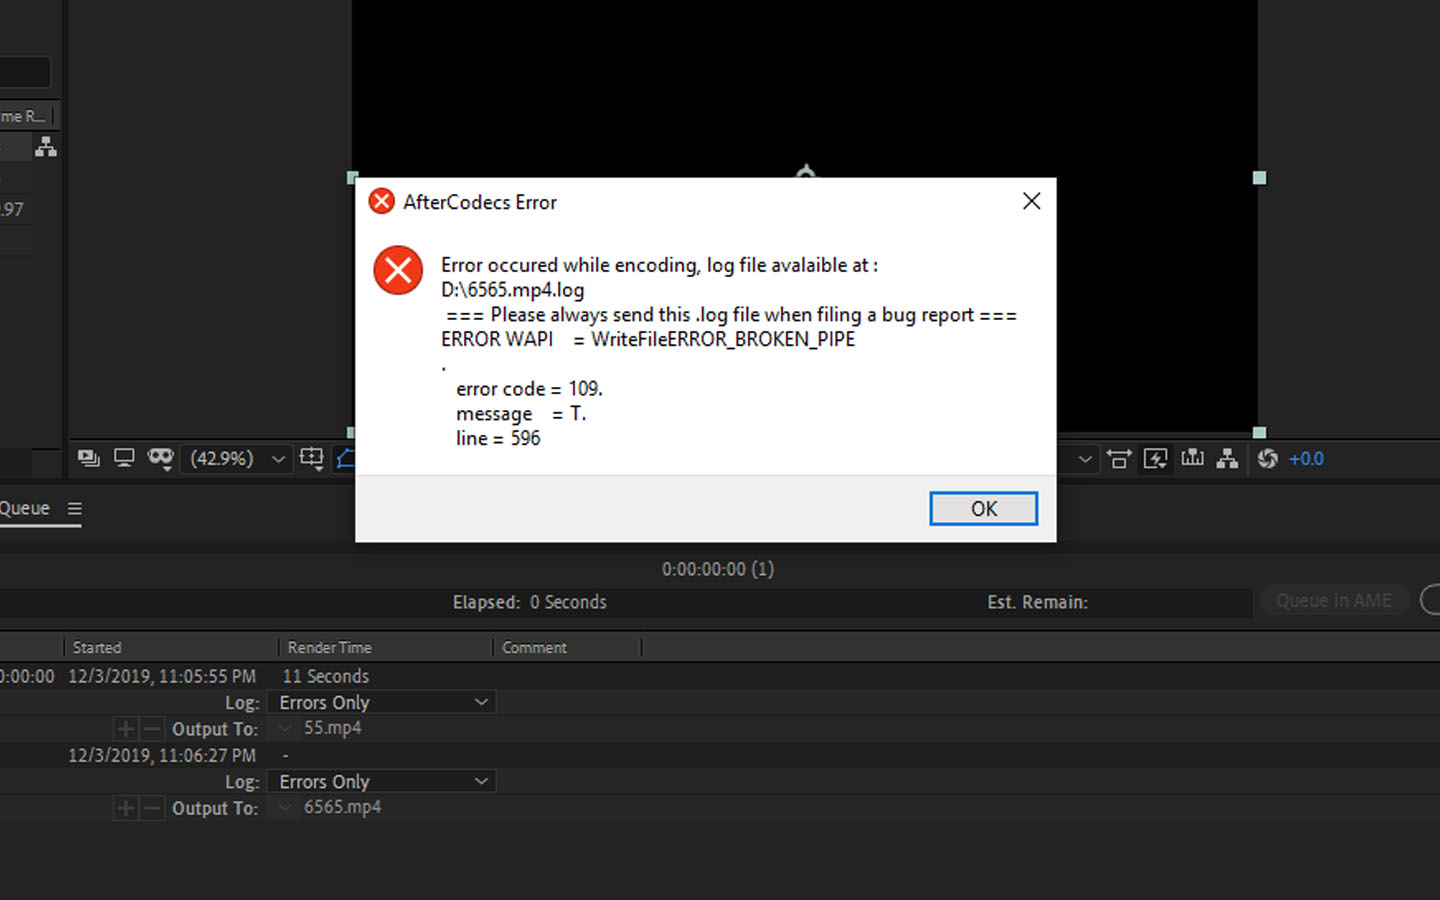Click the 0:00:00:00 (1) current time
Image resolution: width=1440 pixels, height=900 pixels.
[x=718, y=569]
